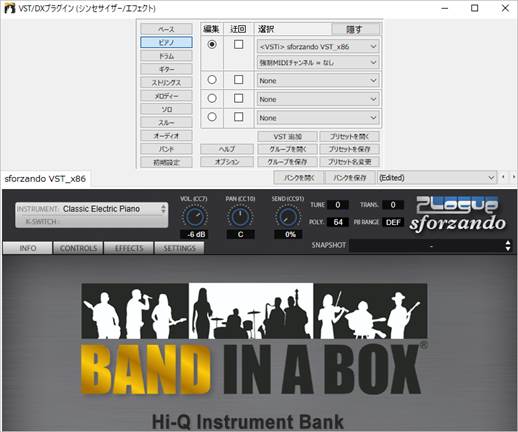Select the ソロ track button

click(x=166, y=109)
